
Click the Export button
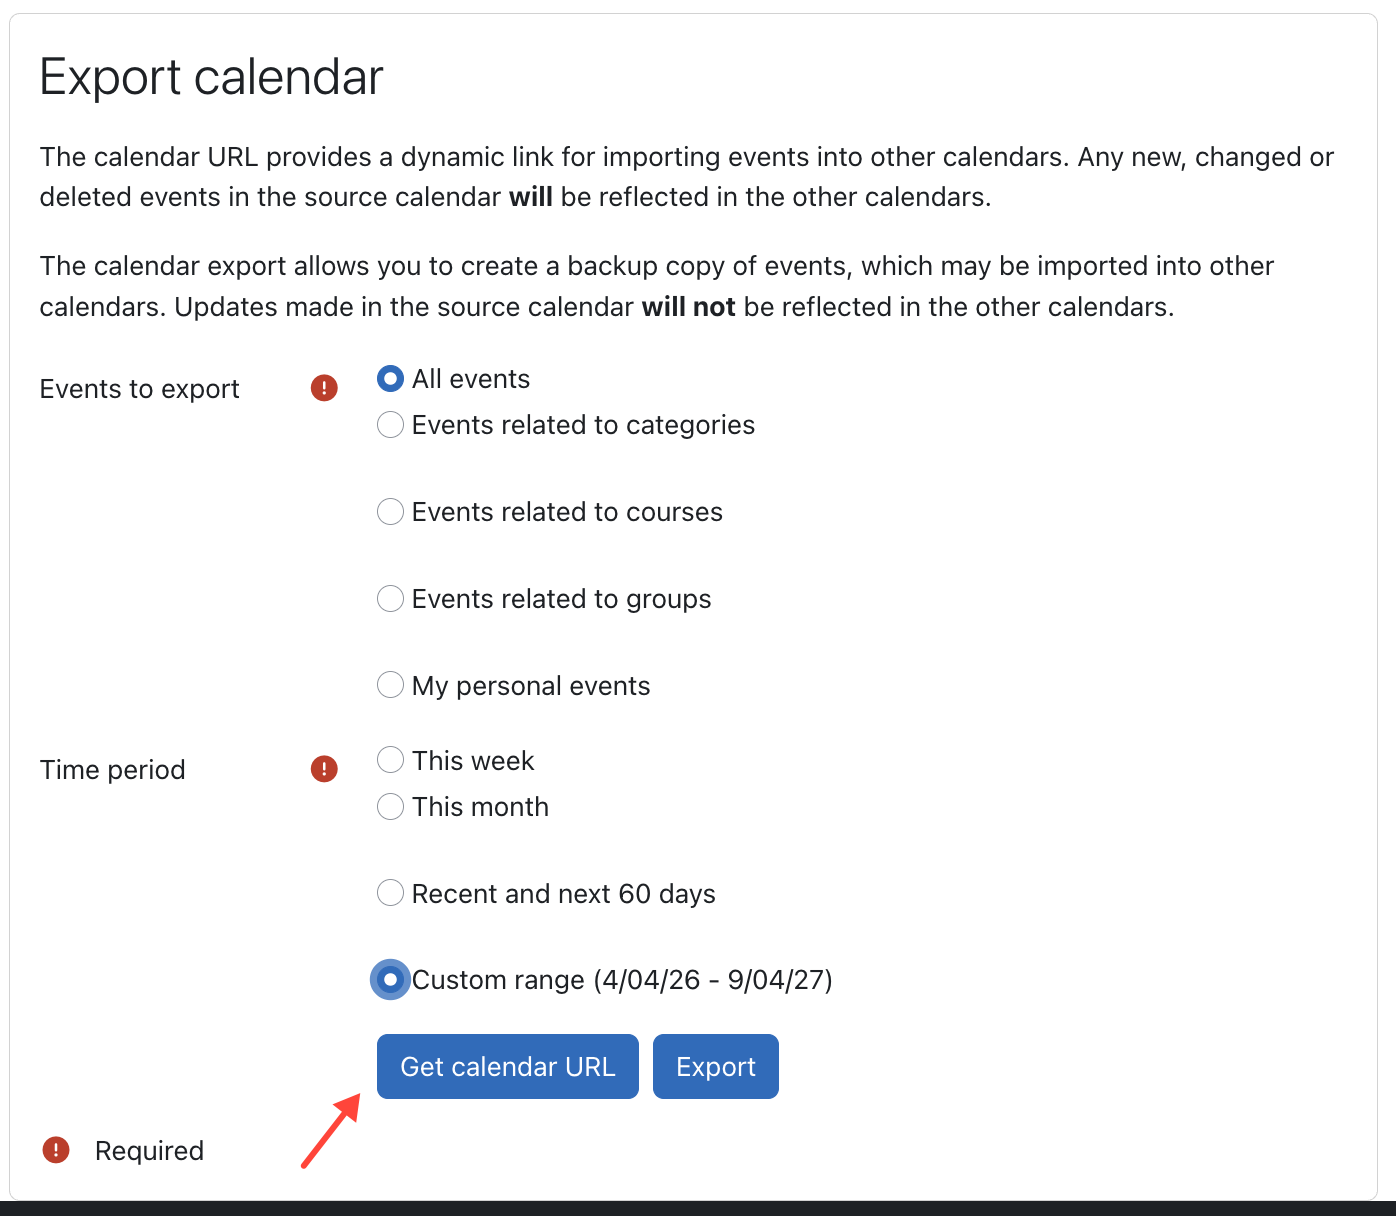(715, 1066)
